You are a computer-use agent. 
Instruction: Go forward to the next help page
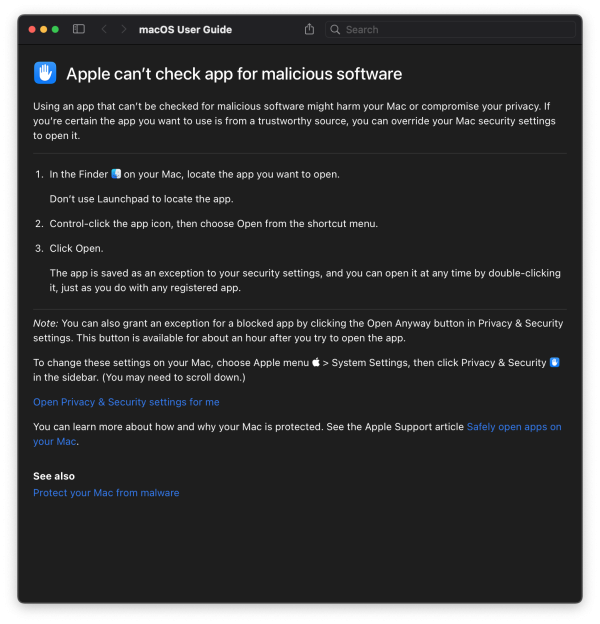(x=123, y=29)
